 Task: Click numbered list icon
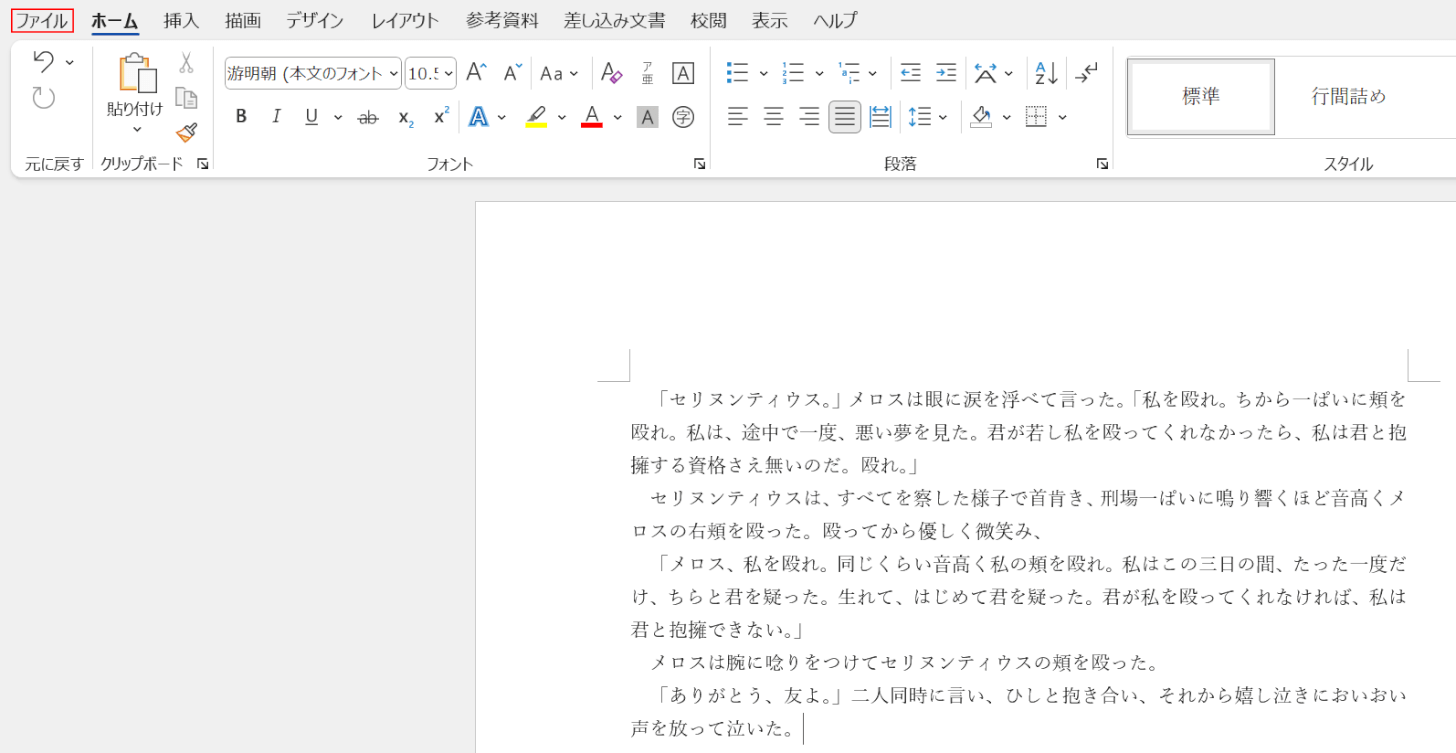point(793,73)
